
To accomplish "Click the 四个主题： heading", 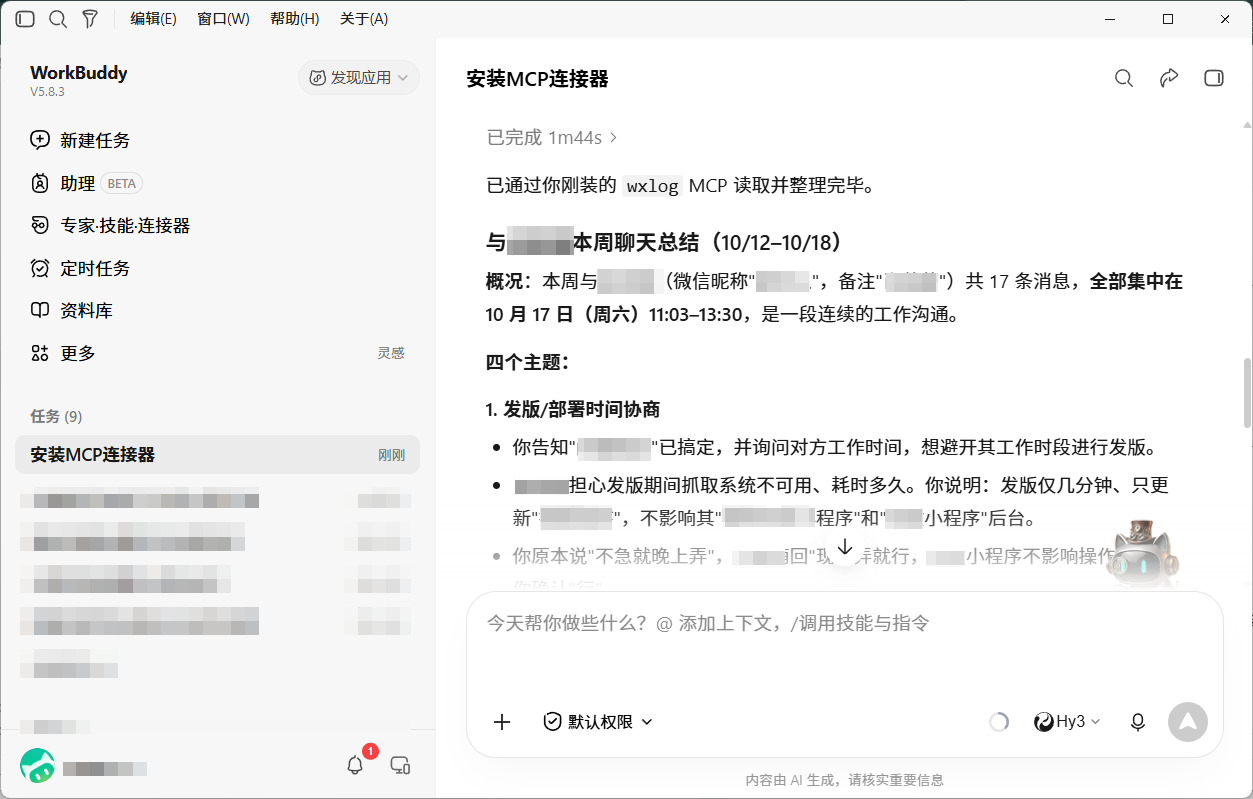I will pyautogui.click(x=528, y=362).
